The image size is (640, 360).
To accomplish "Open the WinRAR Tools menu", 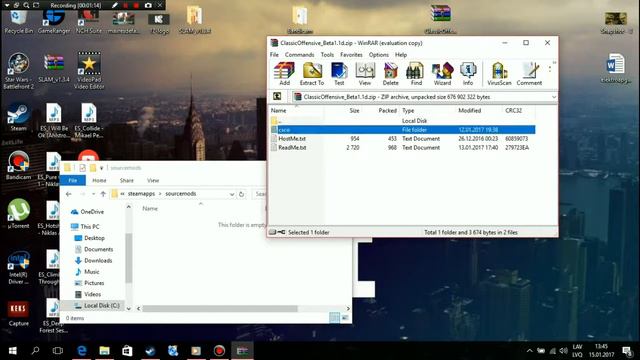I will (x=327, y=54).
